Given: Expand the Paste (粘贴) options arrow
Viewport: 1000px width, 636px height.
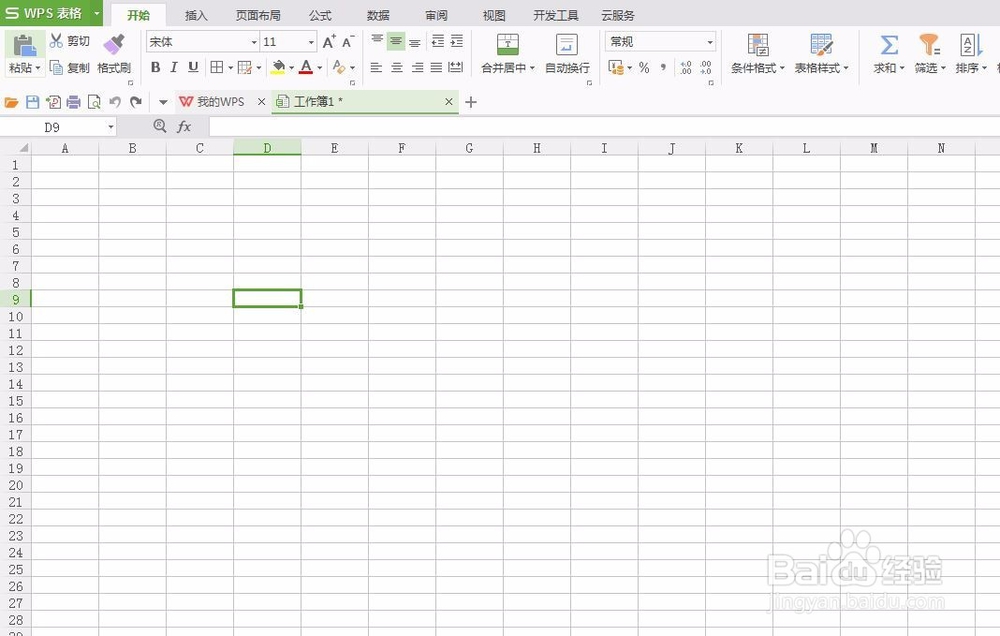Looking at the screenshot, I should pyautogui.click(x=38, y=68).
